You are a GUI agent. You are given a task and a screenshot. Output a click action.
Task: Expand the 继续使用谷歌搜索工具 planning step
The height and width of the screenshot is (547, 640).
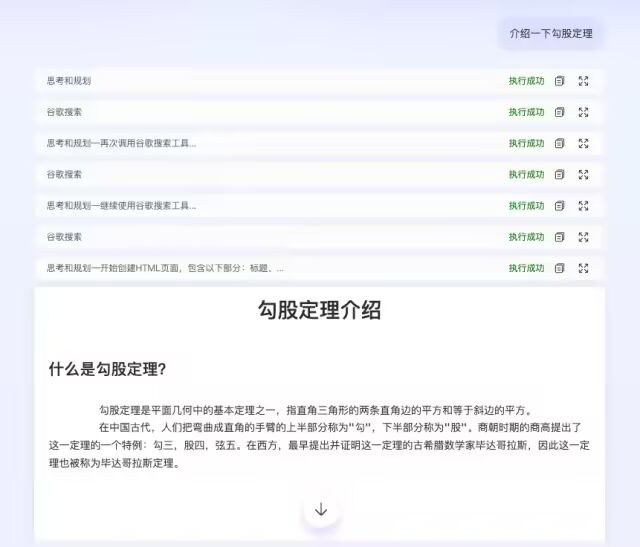click(584, 206)
